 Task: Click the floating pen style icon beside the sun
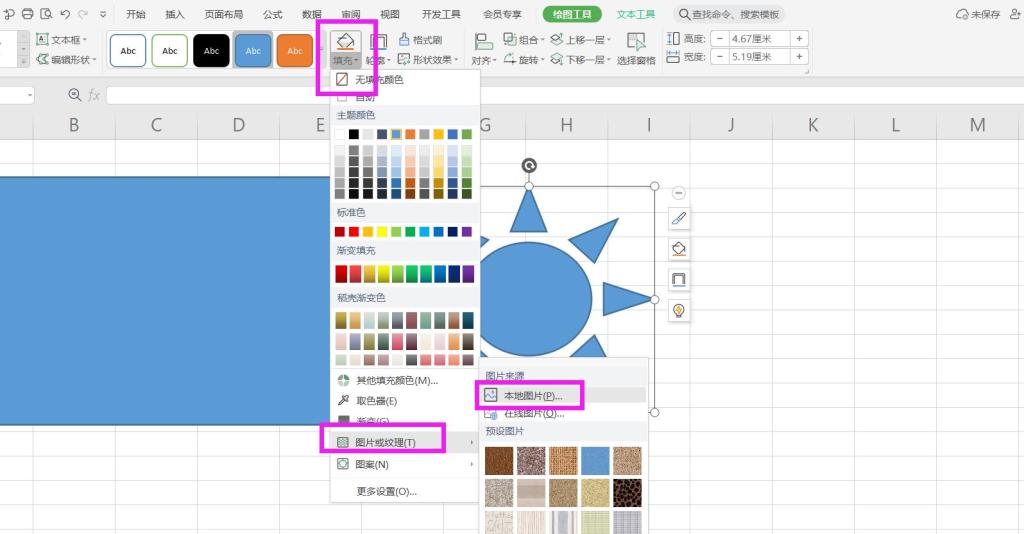coord(679,218)
